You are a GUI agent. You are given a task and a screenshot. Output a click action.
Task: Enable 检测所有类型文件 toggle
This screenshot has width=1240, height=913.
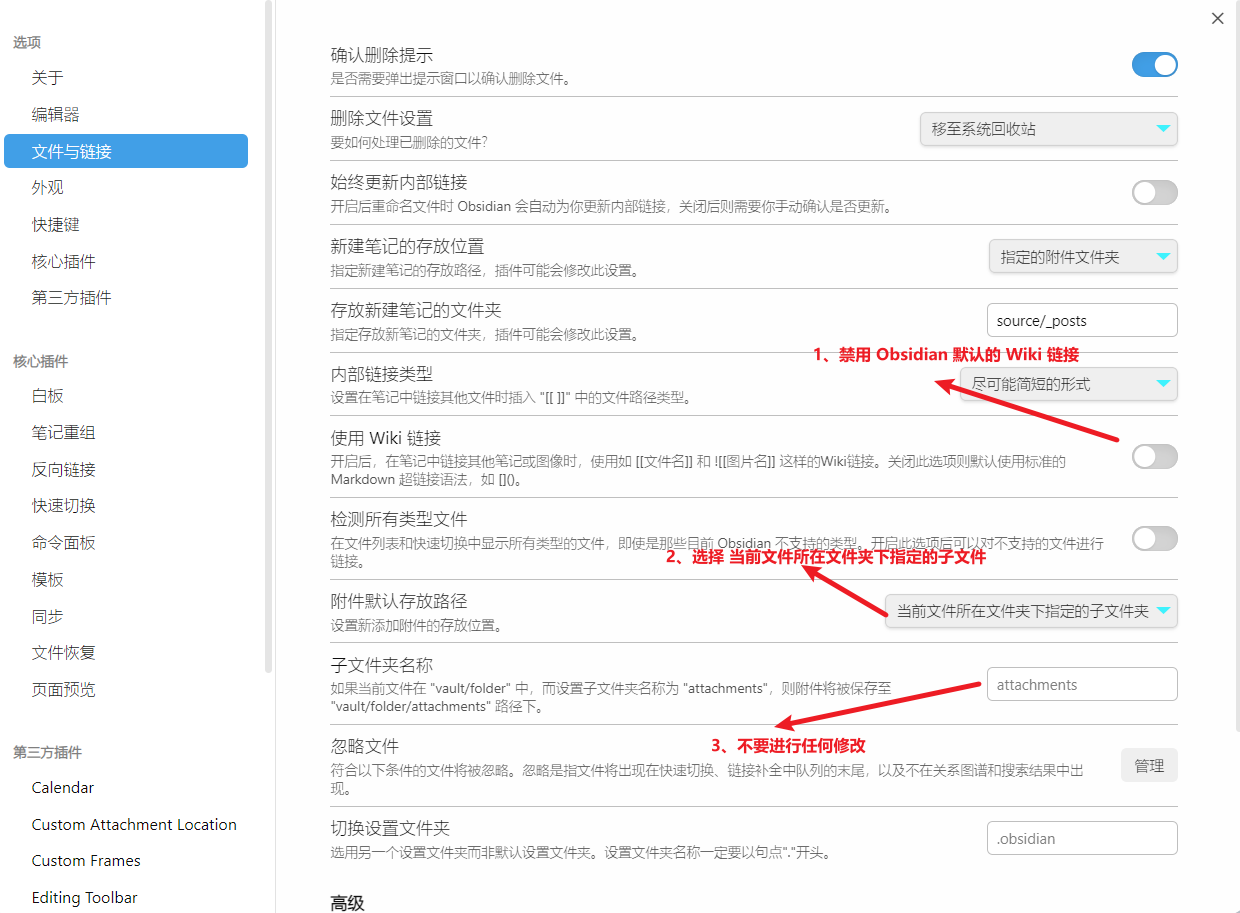point(1154,539)
